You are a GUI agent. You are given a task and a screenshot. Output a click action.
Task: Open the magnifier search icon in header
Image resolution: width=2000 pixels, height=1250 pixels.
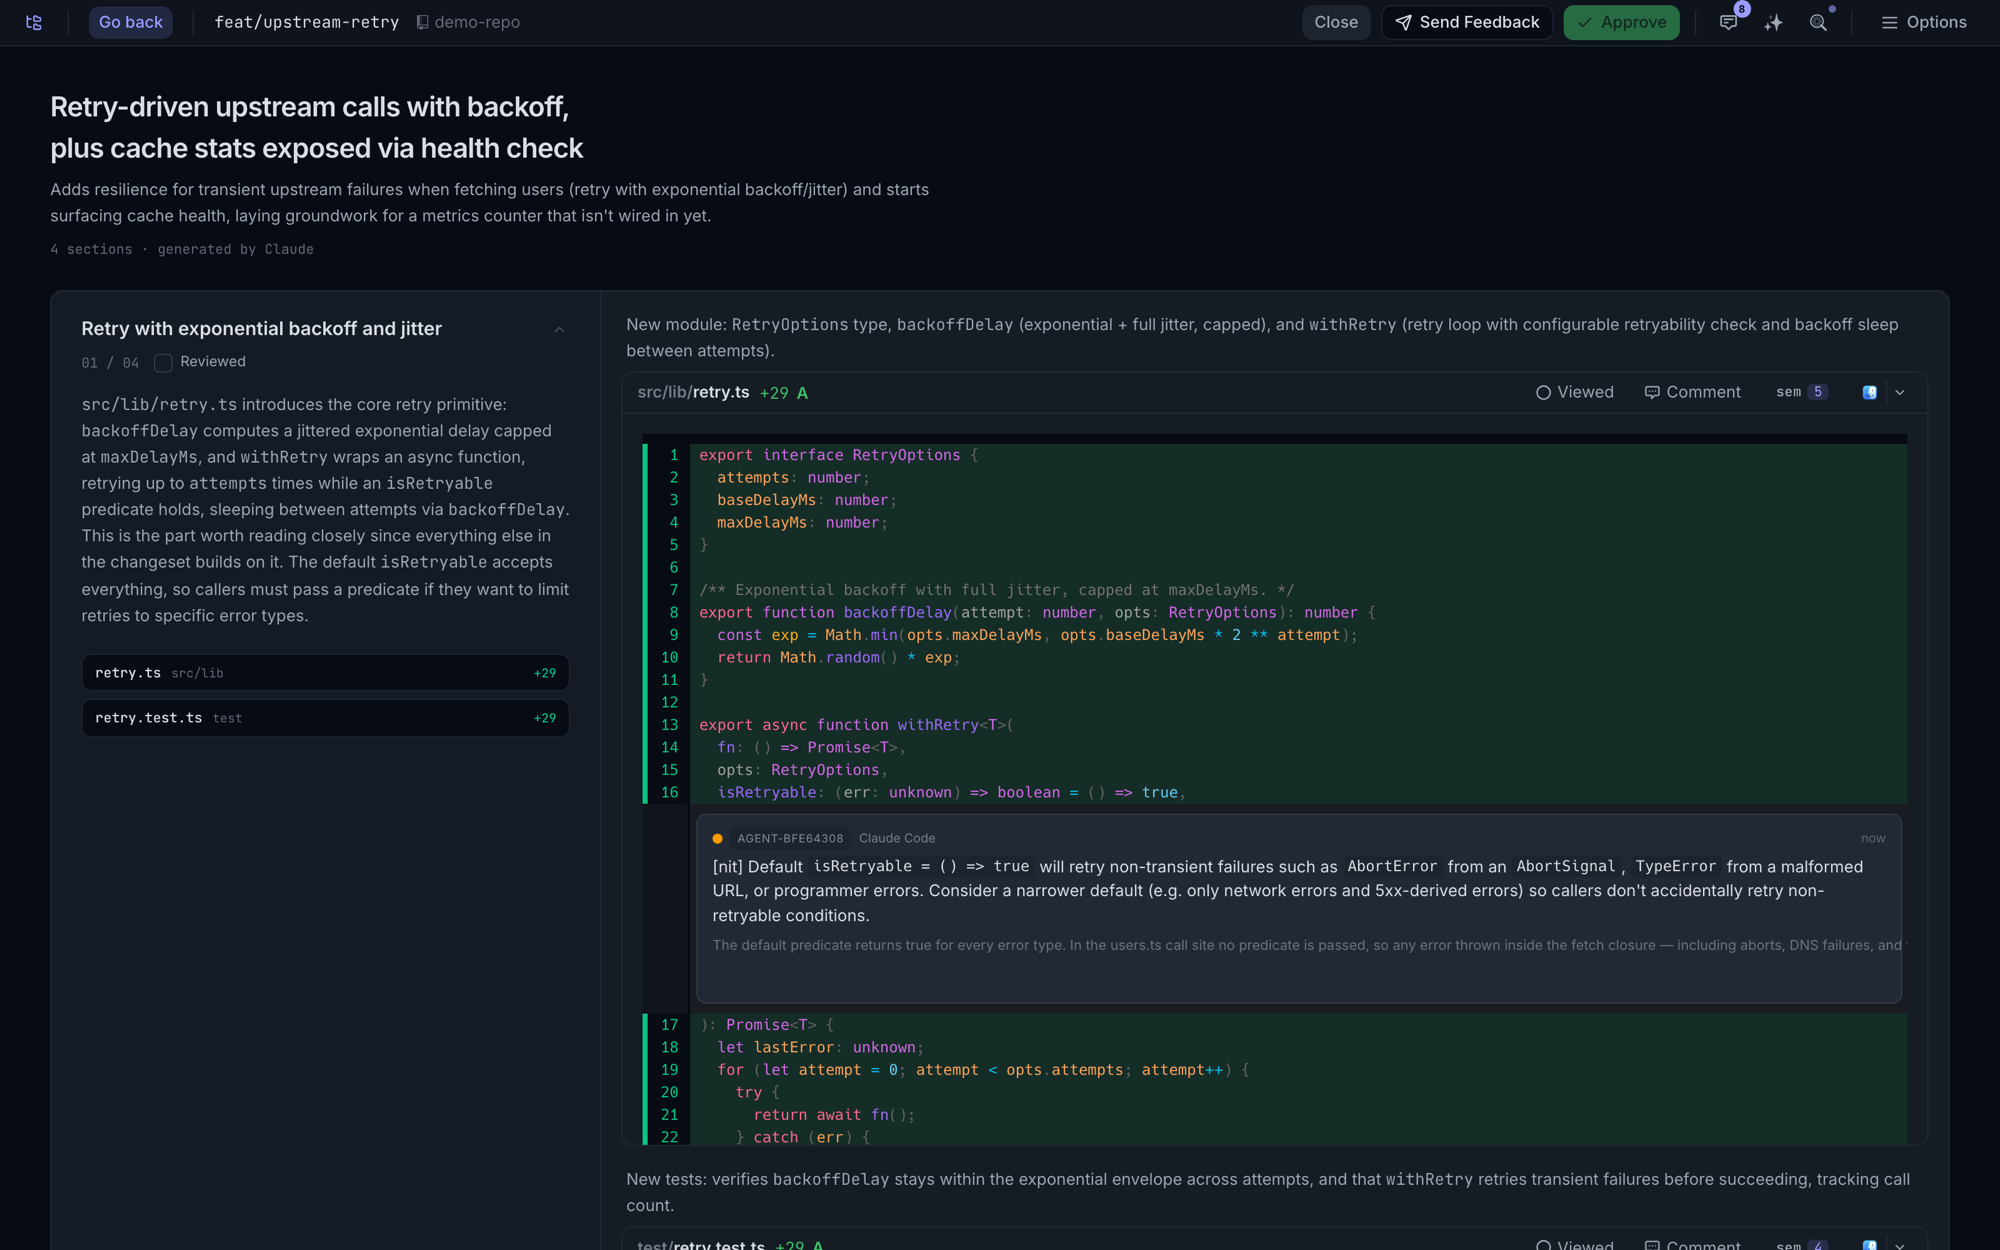click(1818, 22)
